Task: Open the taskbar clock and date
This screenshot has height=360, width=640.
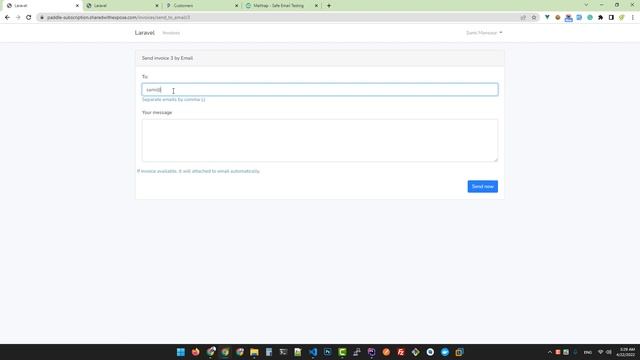Action: (x=626, y=352)
